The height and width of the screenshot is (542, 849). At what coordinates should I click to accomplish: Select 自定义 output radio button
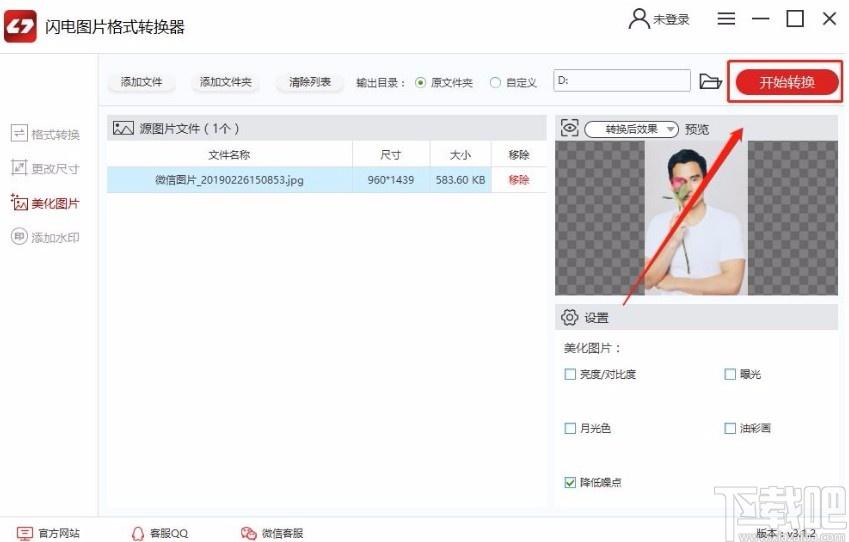495,82
